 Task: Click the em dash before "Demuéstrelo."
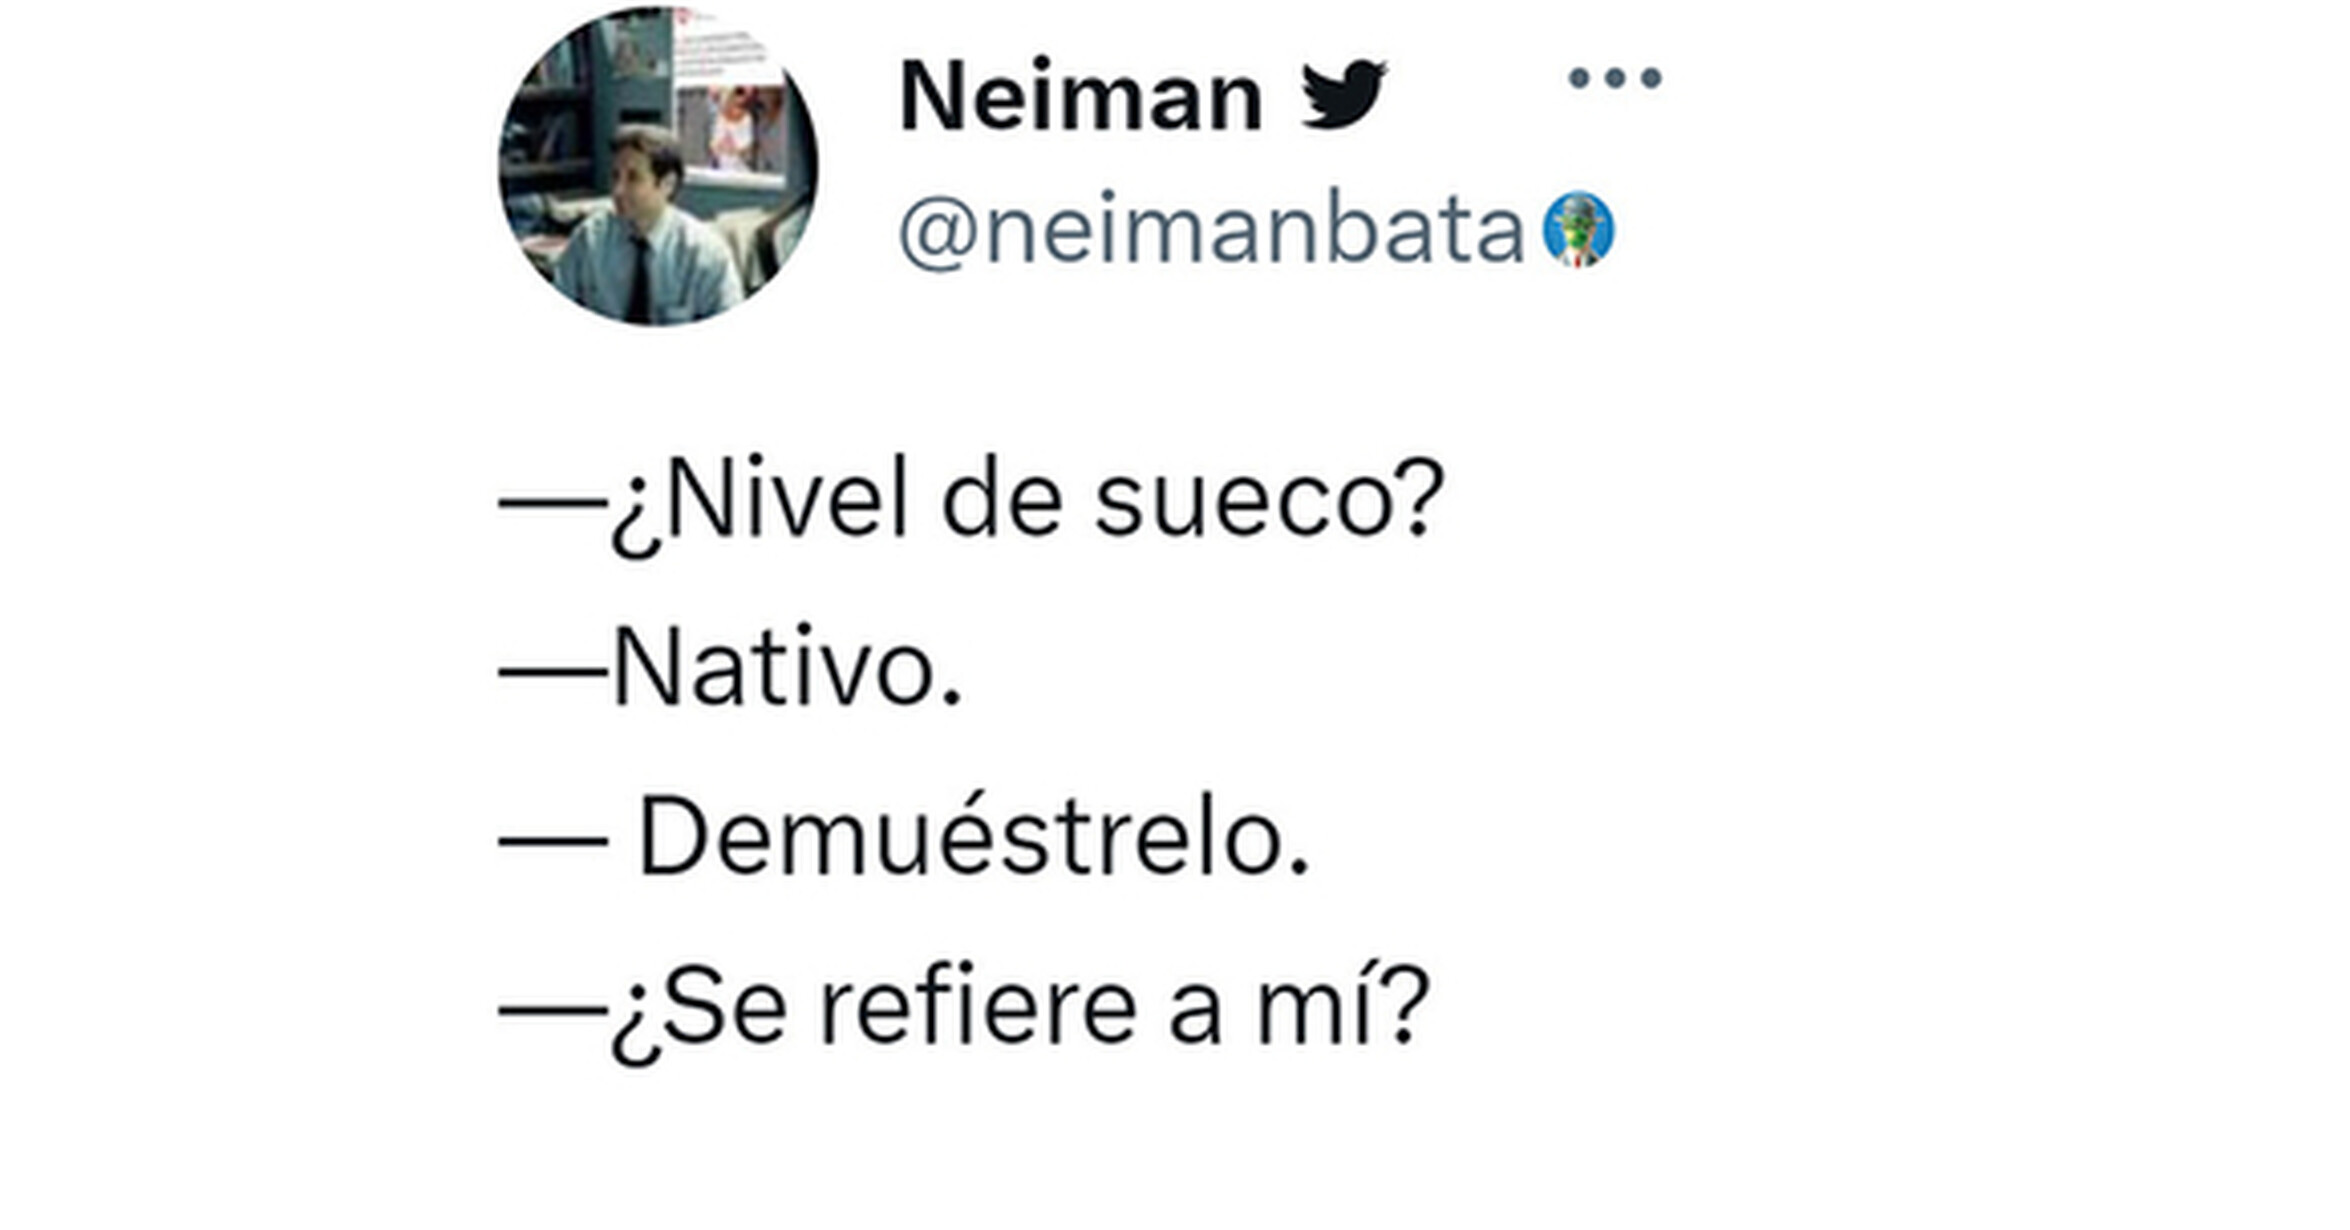tap(552, 840)
